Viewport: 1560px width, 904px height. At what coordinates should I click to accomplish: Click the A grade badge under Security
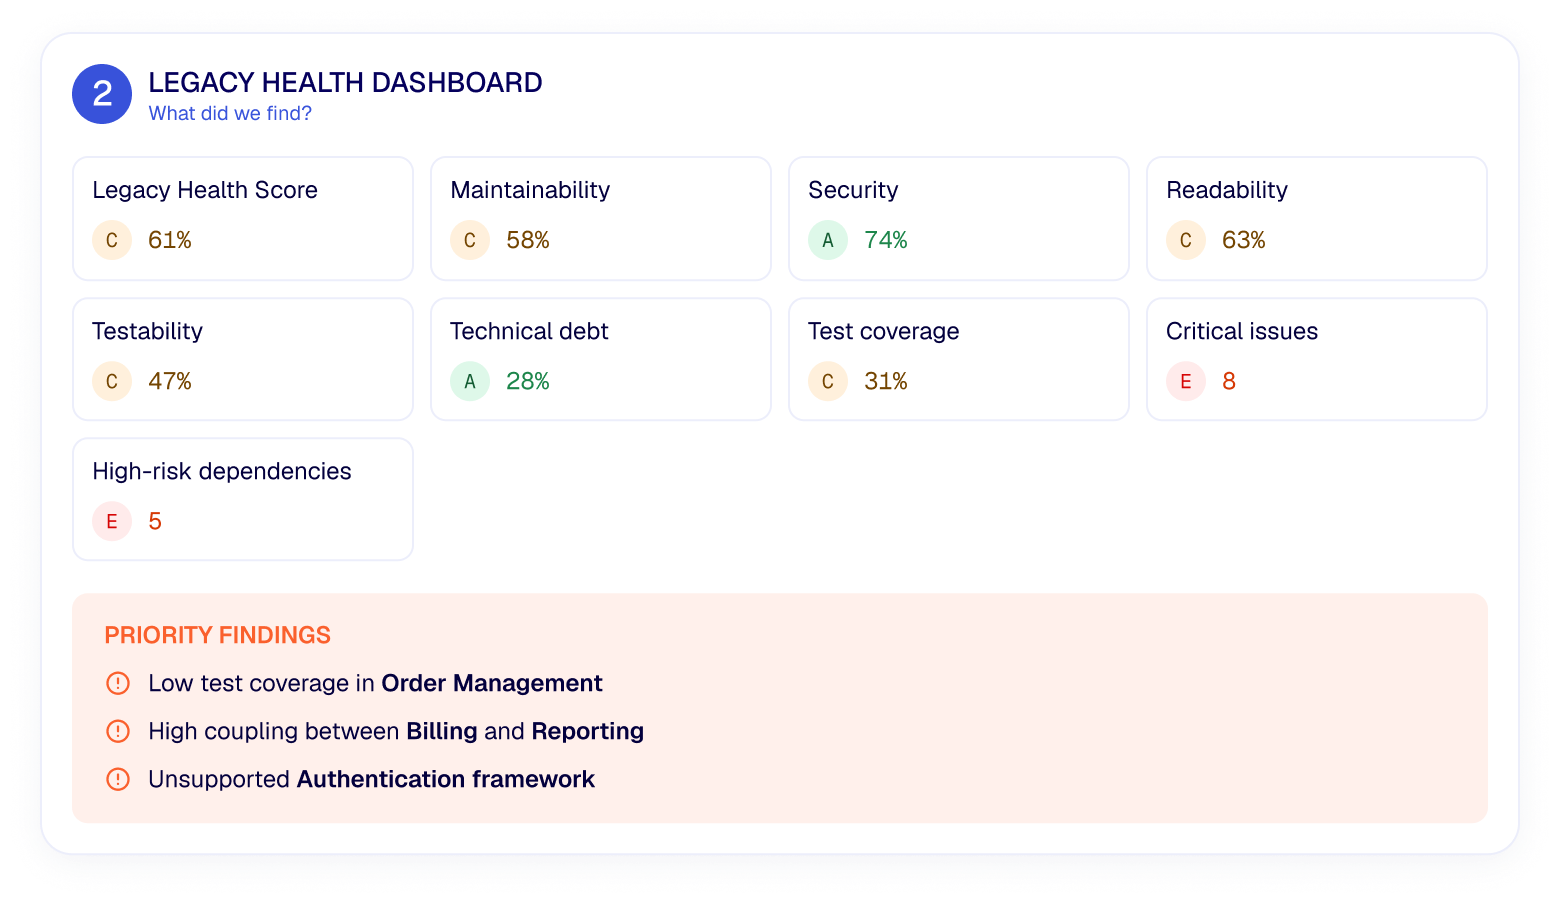pyautogui.click(x=828, y=240)
